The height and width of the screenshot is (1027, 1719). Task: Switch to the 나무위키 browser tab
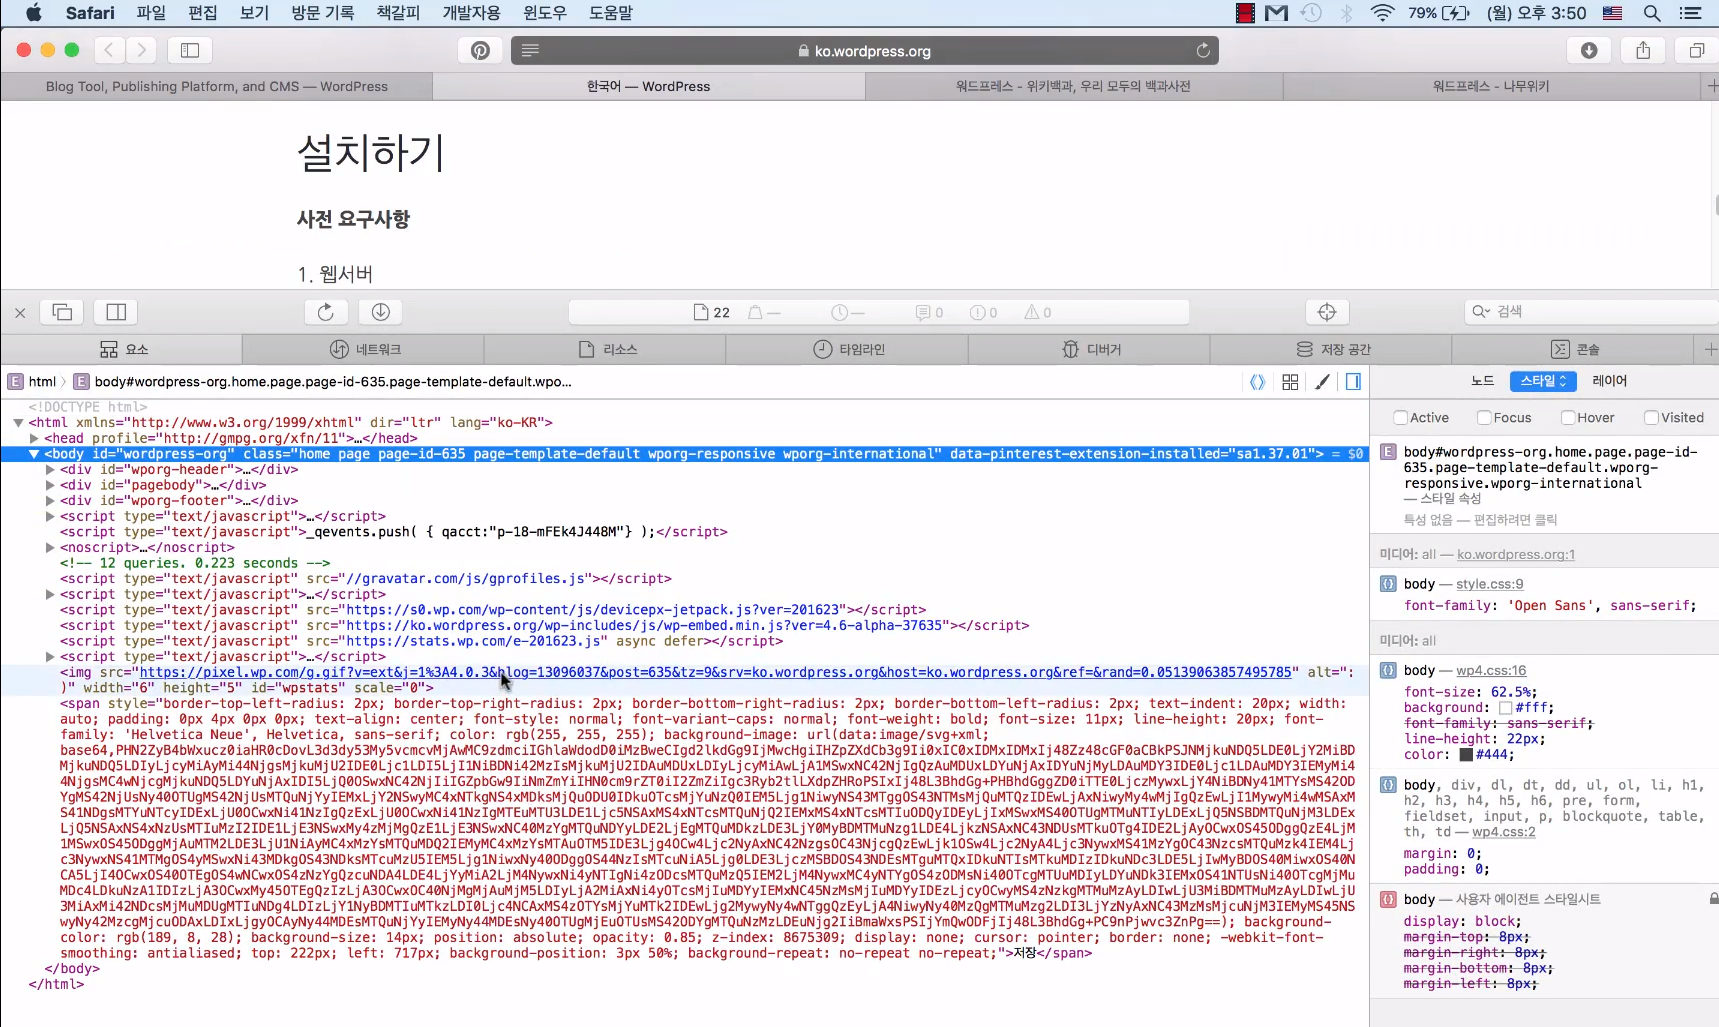coord(1491,86)
